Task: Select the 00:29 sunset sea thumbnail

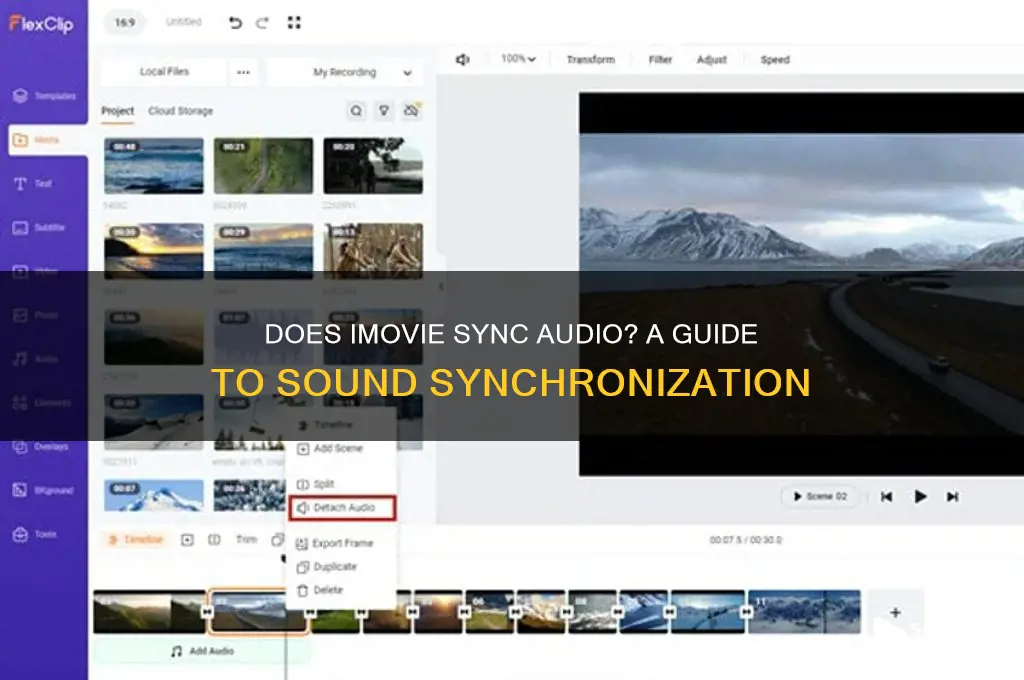Action: click(263, 251)
